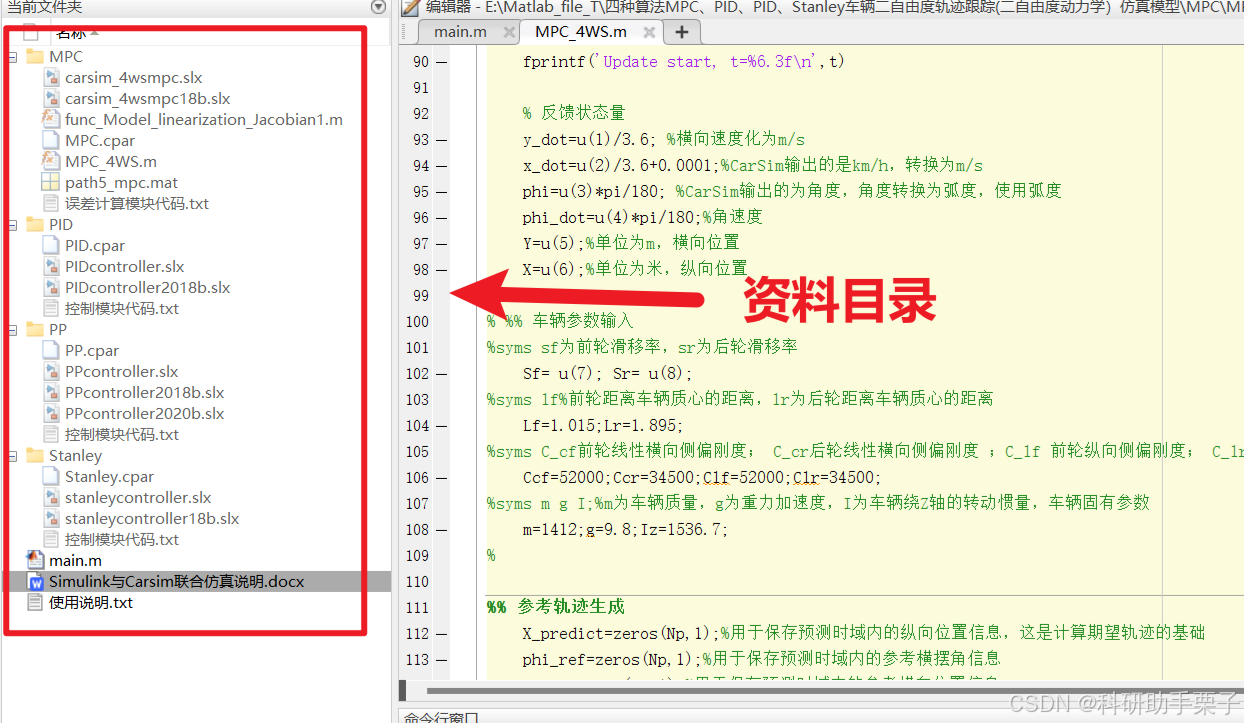Select the PP.cpar file icon
The height and width of the screenshot is (723, 1244).
pyautogui.click(x=52, y=350)
